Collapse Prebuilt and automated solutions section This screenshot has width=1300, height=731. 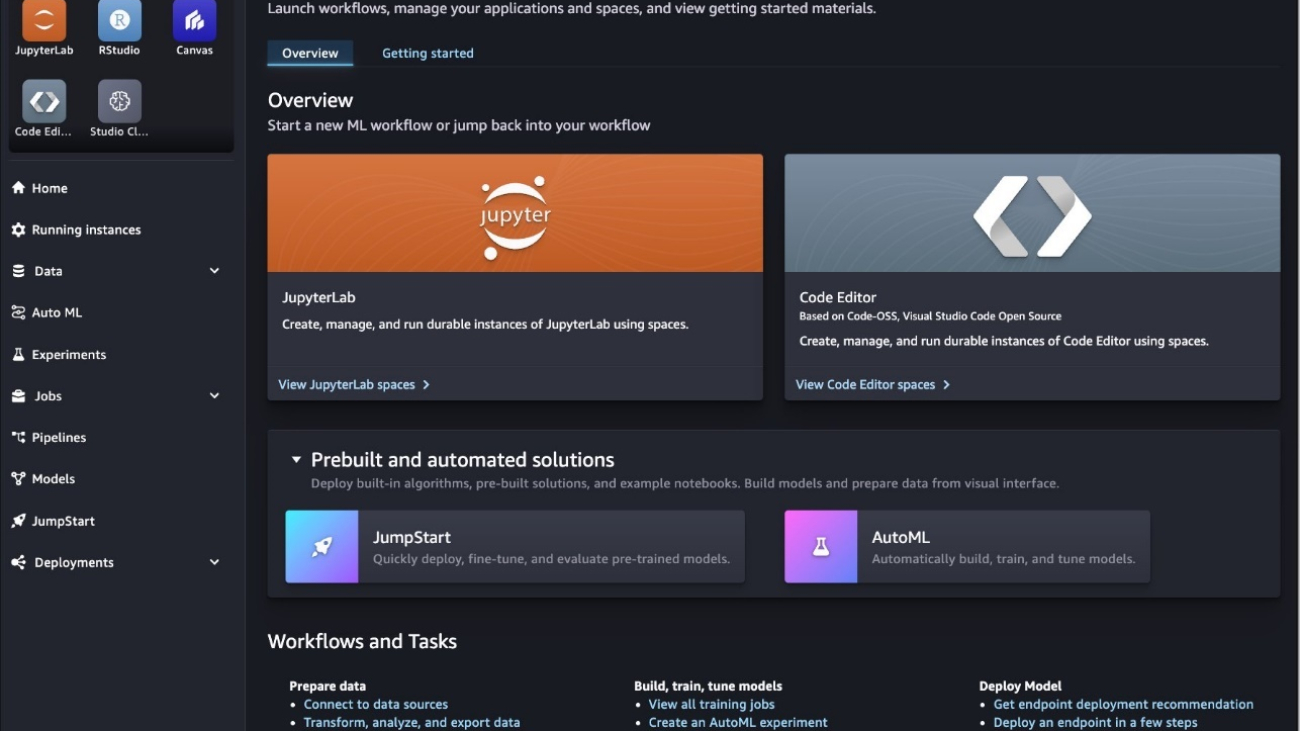(296, 460)
